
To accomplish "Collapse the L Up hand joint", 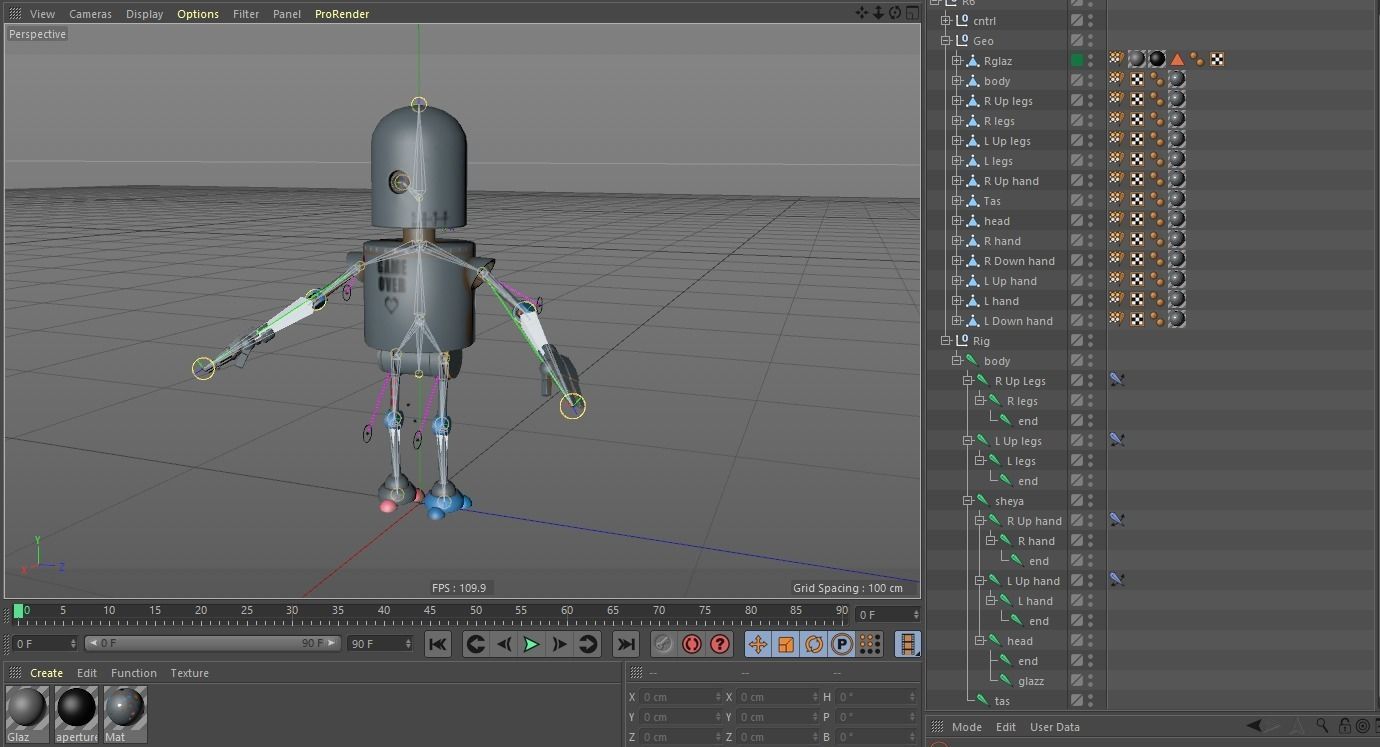I will pyautogui.click(x=980, y=580).
